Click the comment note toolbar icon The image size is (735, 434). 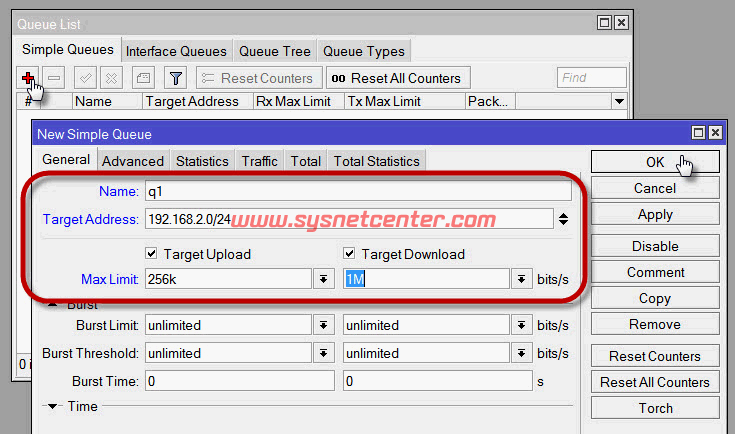click(143, 78)
